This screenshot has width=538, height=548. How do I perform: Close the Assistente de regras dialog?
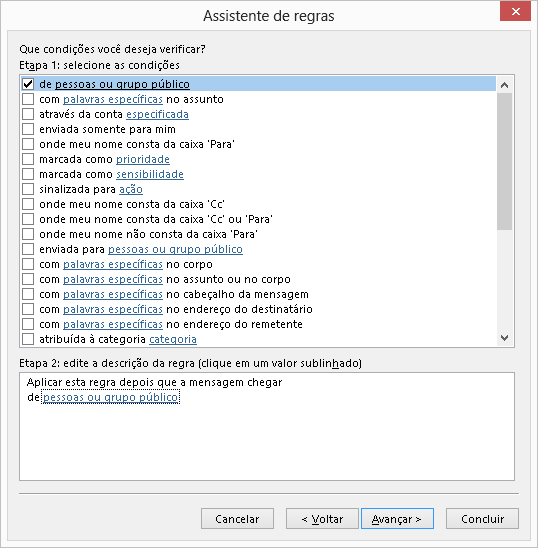point(515,12)
